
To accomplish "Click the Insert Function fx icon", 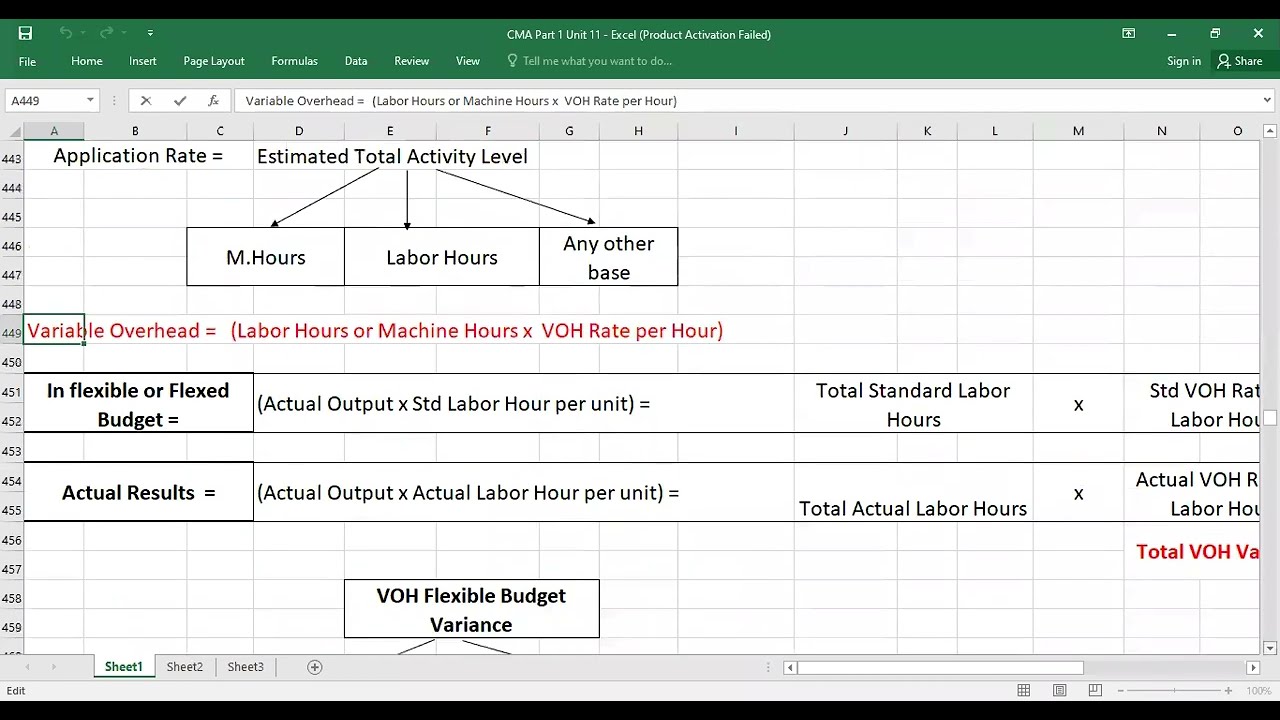I will [213, 100].
